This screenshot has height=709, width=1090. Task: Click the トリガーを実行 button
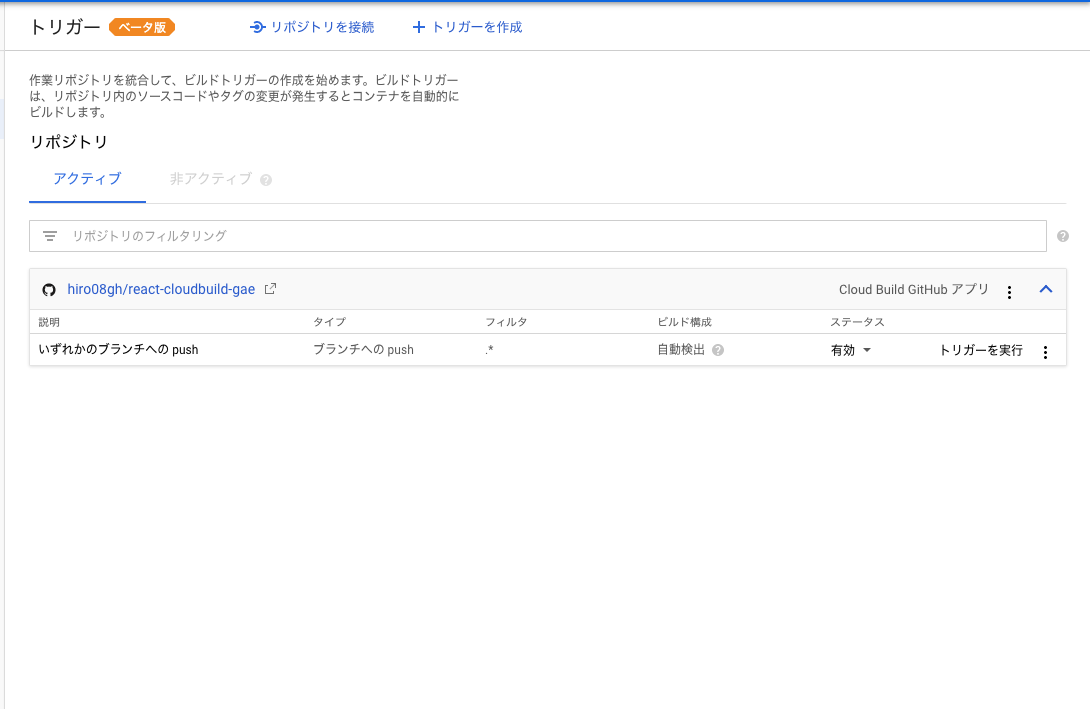981,350
